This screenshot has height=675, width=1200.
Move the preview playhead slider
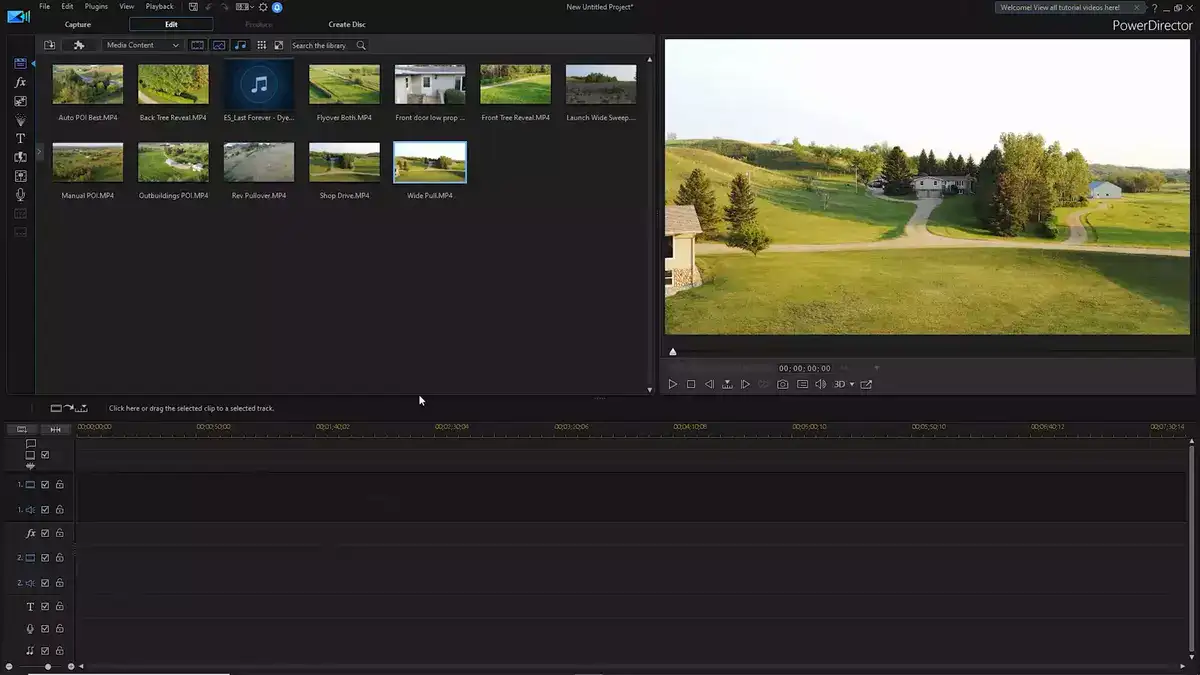coord(673,352)
